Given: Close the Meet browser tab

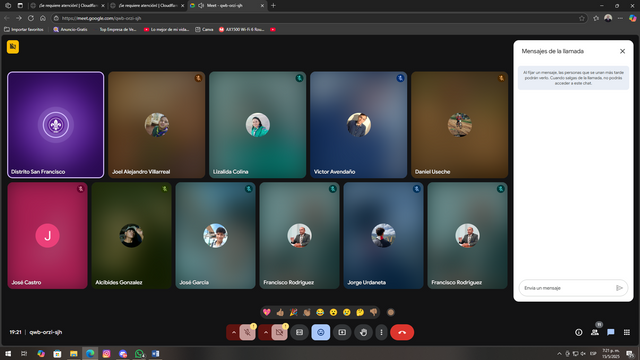Looking at the screenshot, I should point(262,6).
